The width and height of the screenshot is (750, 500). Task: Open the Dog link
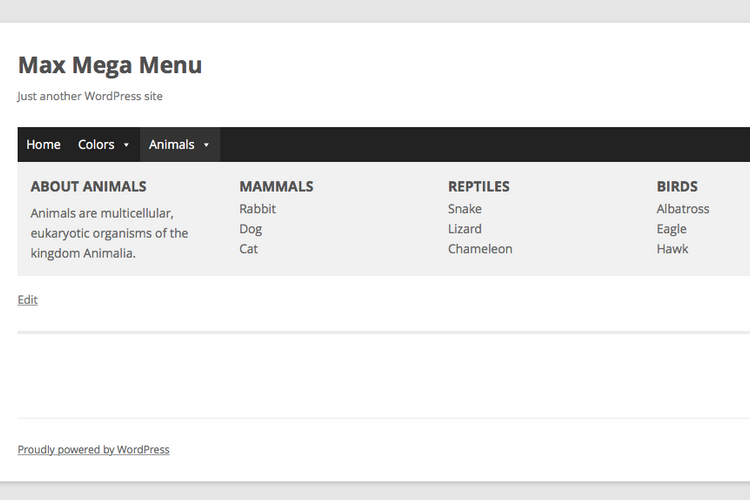pos(250,229)
